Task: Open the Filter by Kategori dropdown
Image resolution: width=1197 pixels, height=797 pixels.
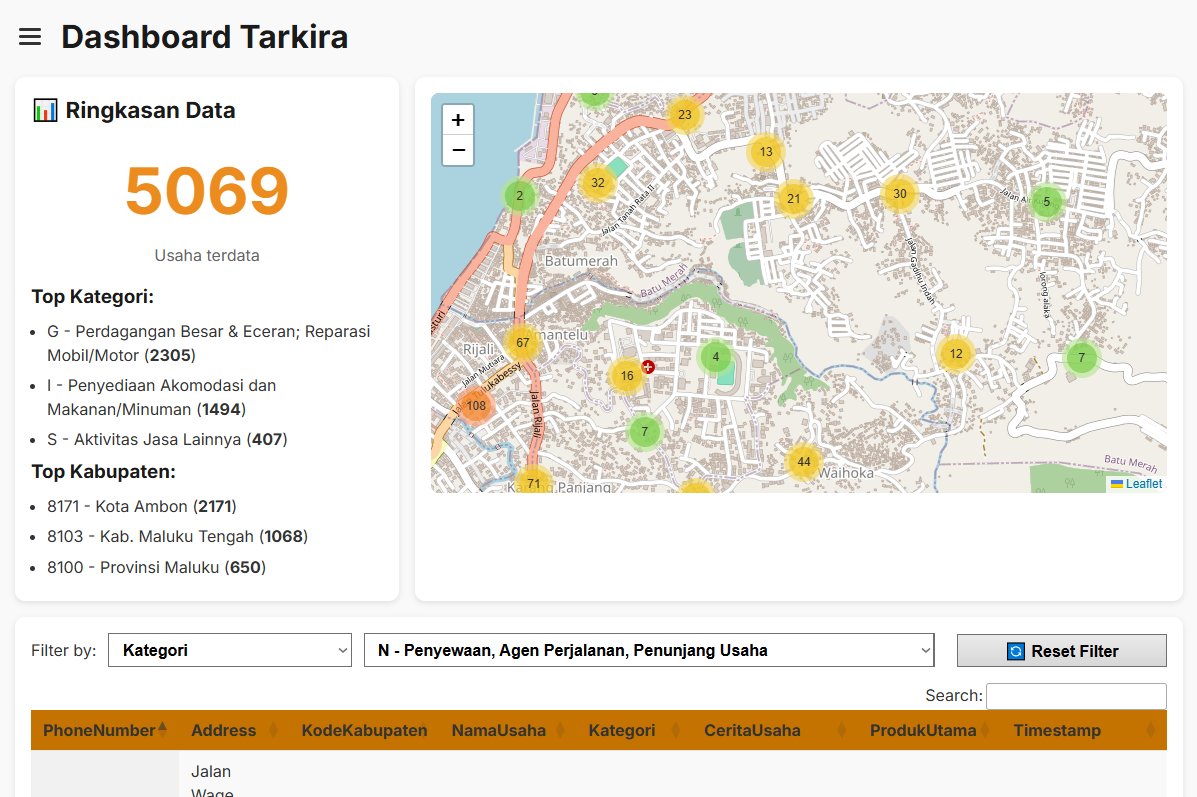Action: point(230,650)
